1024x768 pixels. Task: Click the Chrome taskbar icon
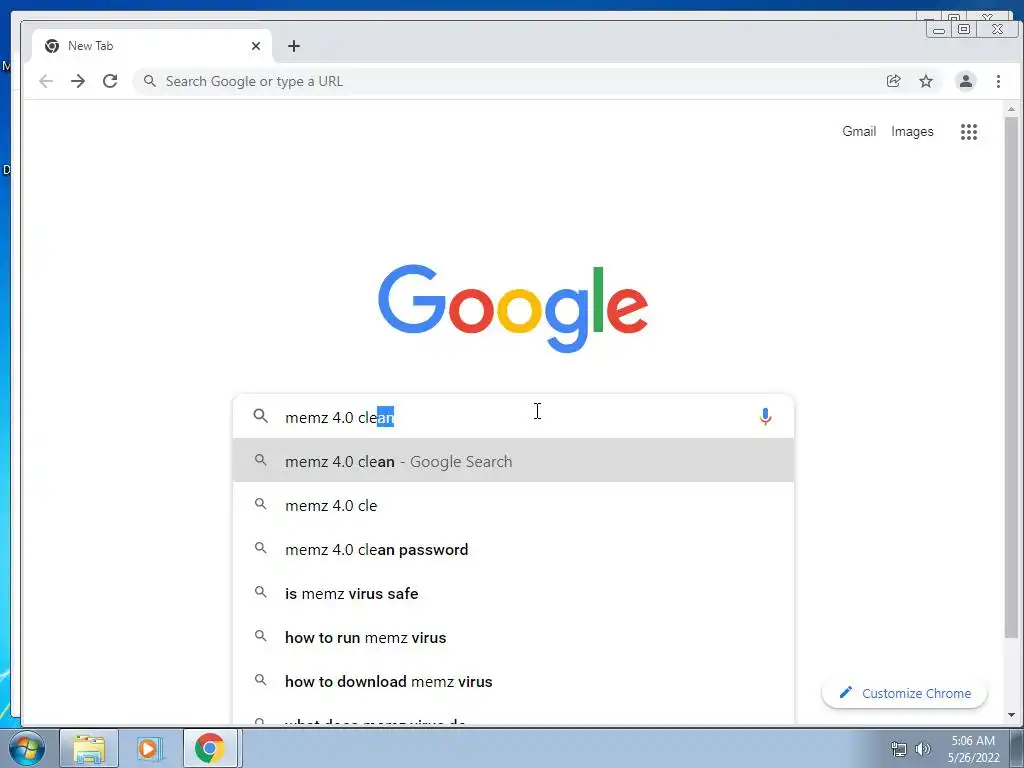(210, 748)
